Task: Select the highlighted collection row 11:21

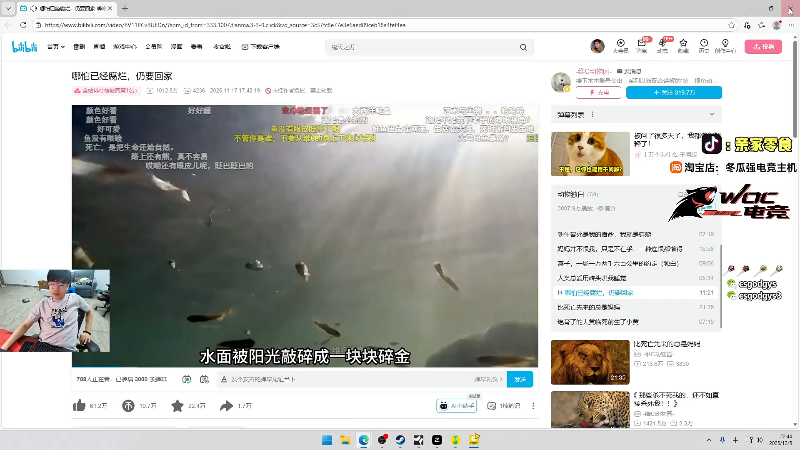Action: (x=635, y=293)
